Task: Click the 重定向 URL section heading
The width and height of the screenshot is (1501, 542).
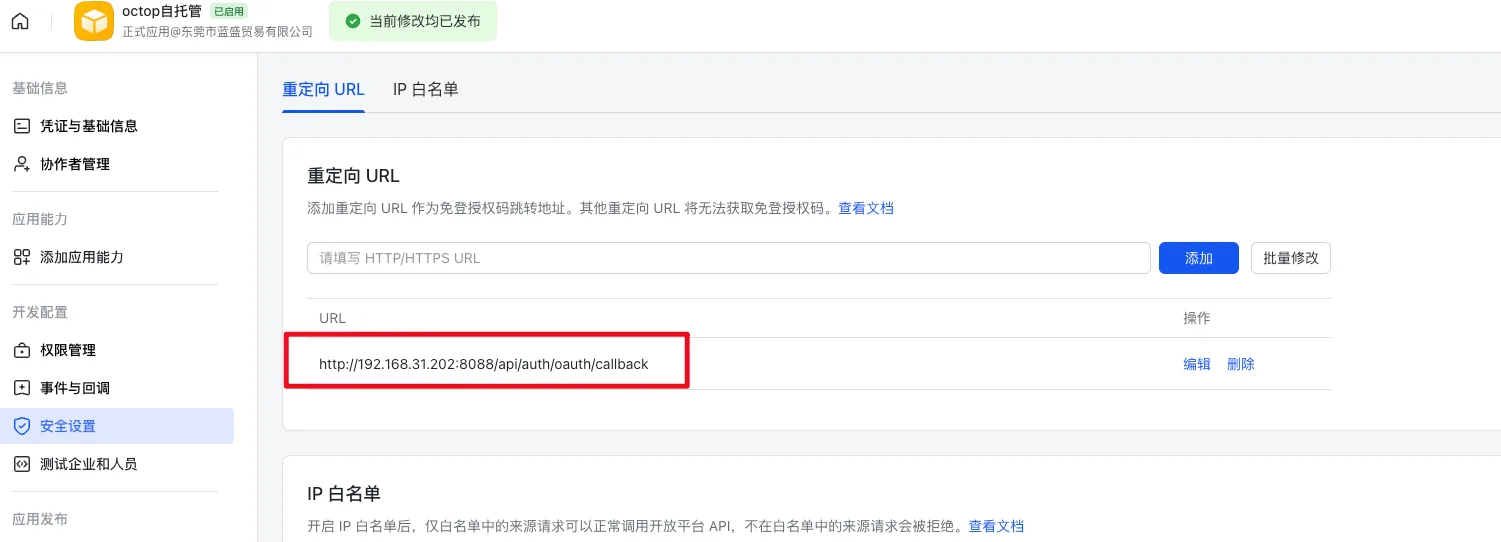Action: click(x=353, y=176)
